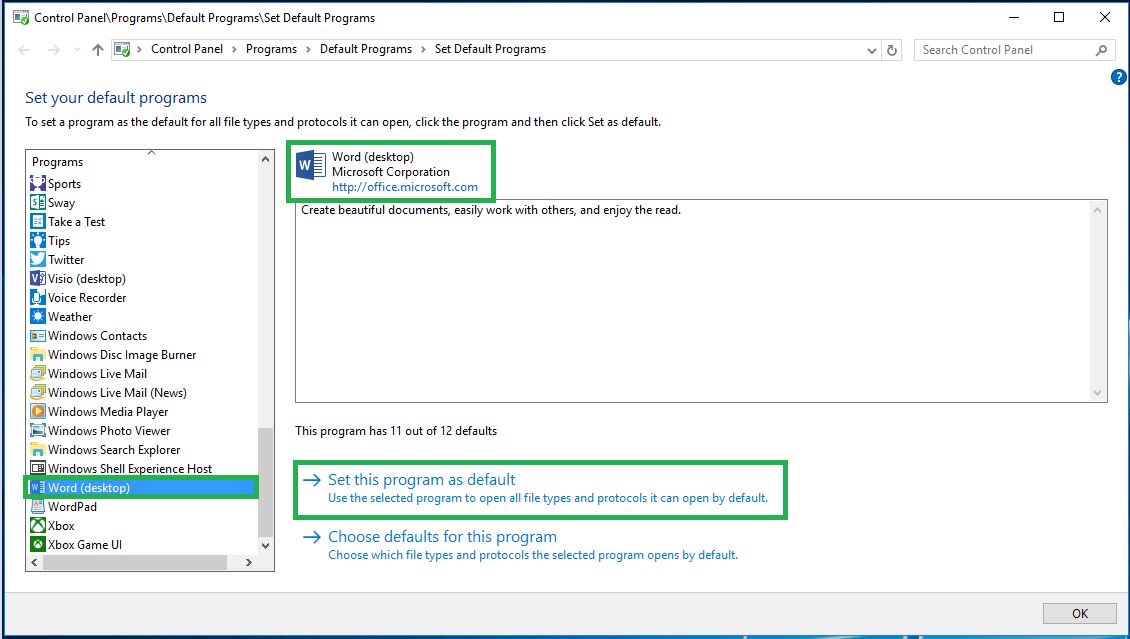Go back to previous page
The height and width of the screenshot is (639, 1130).
[25, 50]
